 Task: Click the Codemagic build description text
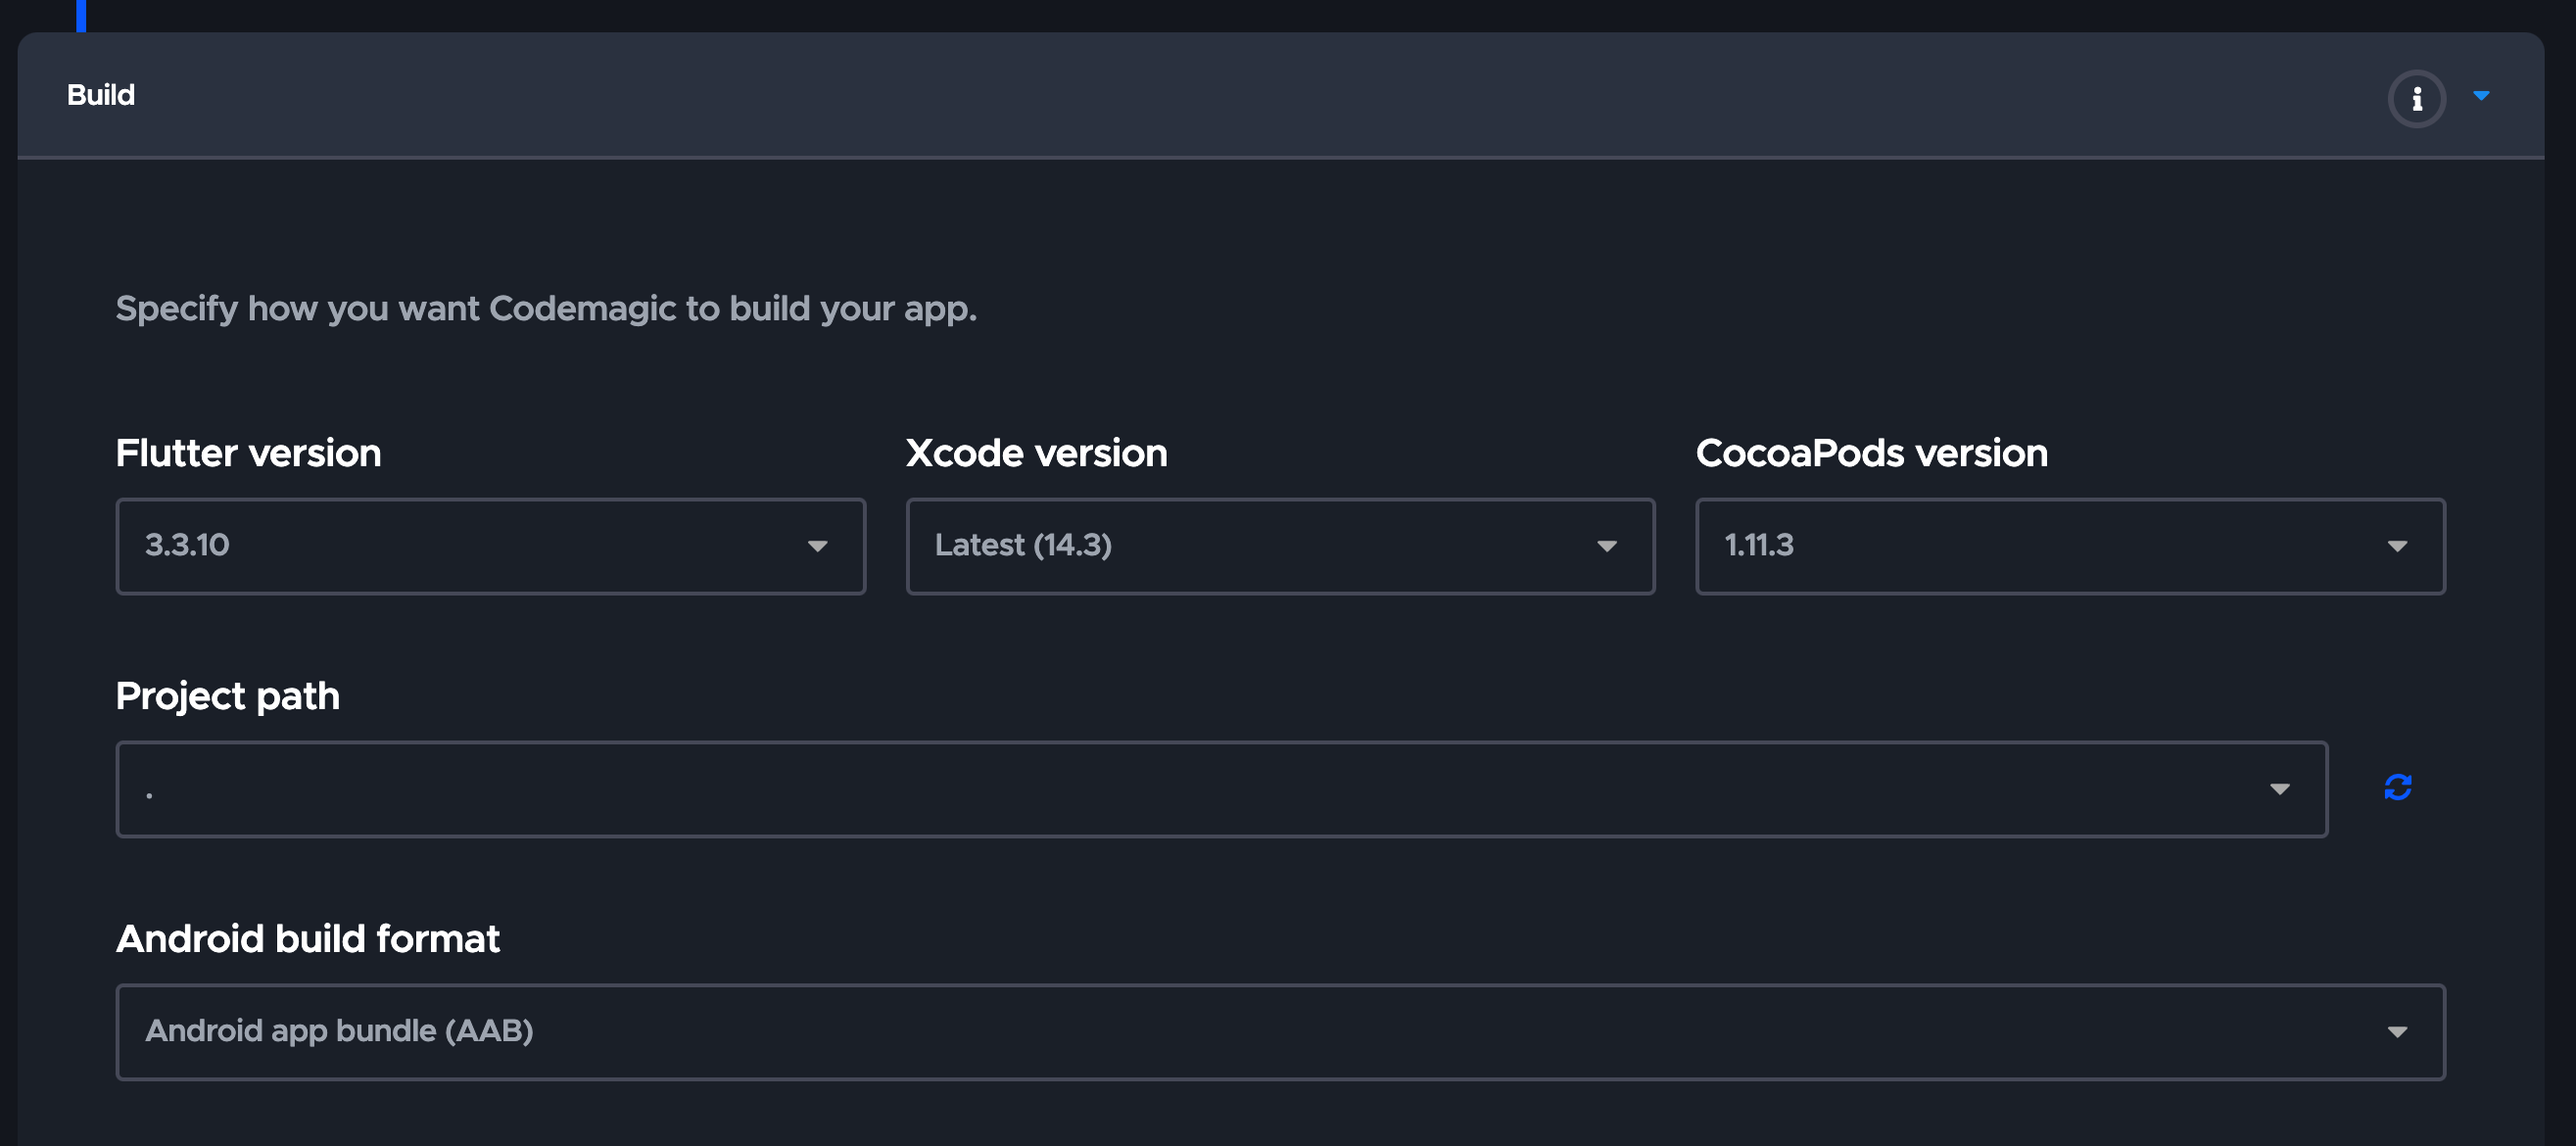point(546,309)
